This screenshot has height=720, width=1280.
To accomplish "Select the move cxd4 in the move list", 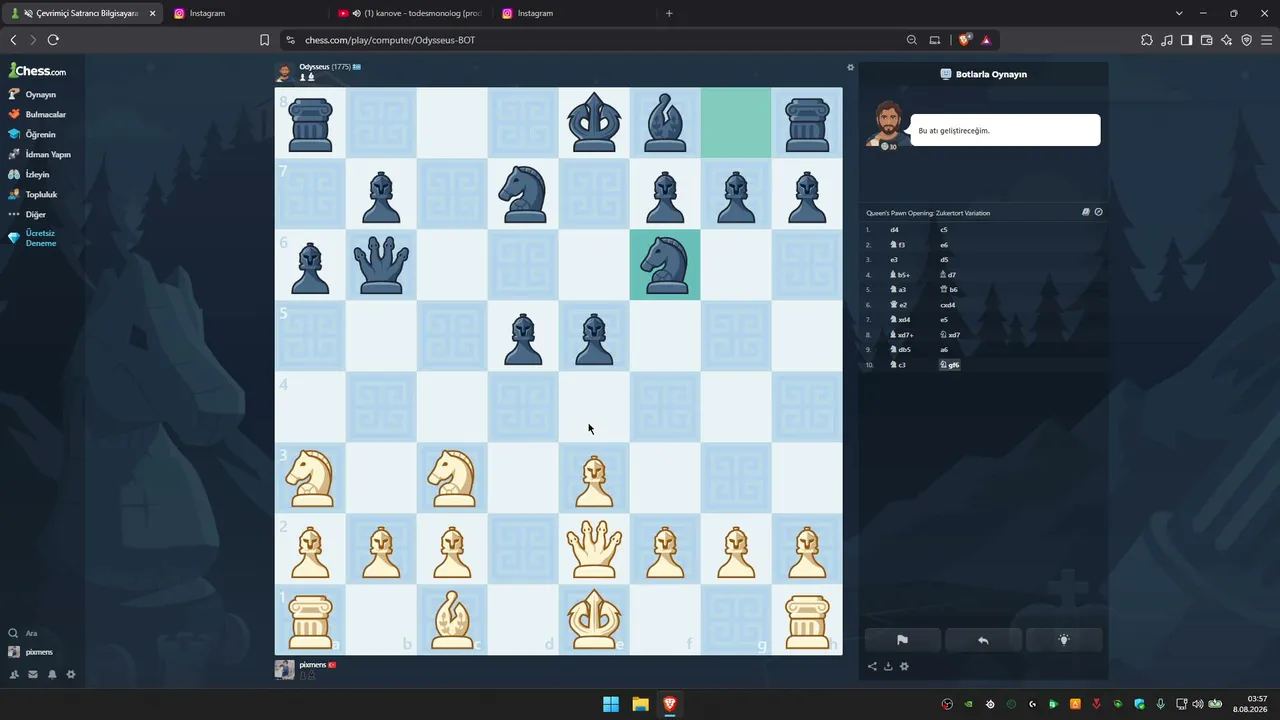I will click(x=948, y=305).
